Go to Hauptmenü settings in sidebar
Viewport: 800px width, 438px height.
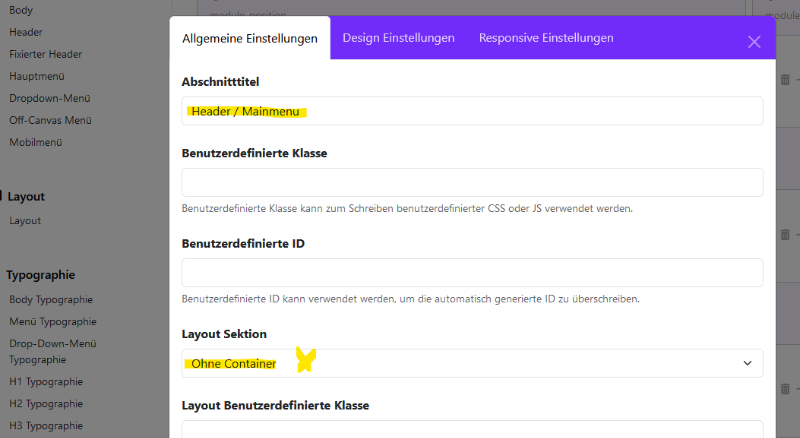coord(37,77)
